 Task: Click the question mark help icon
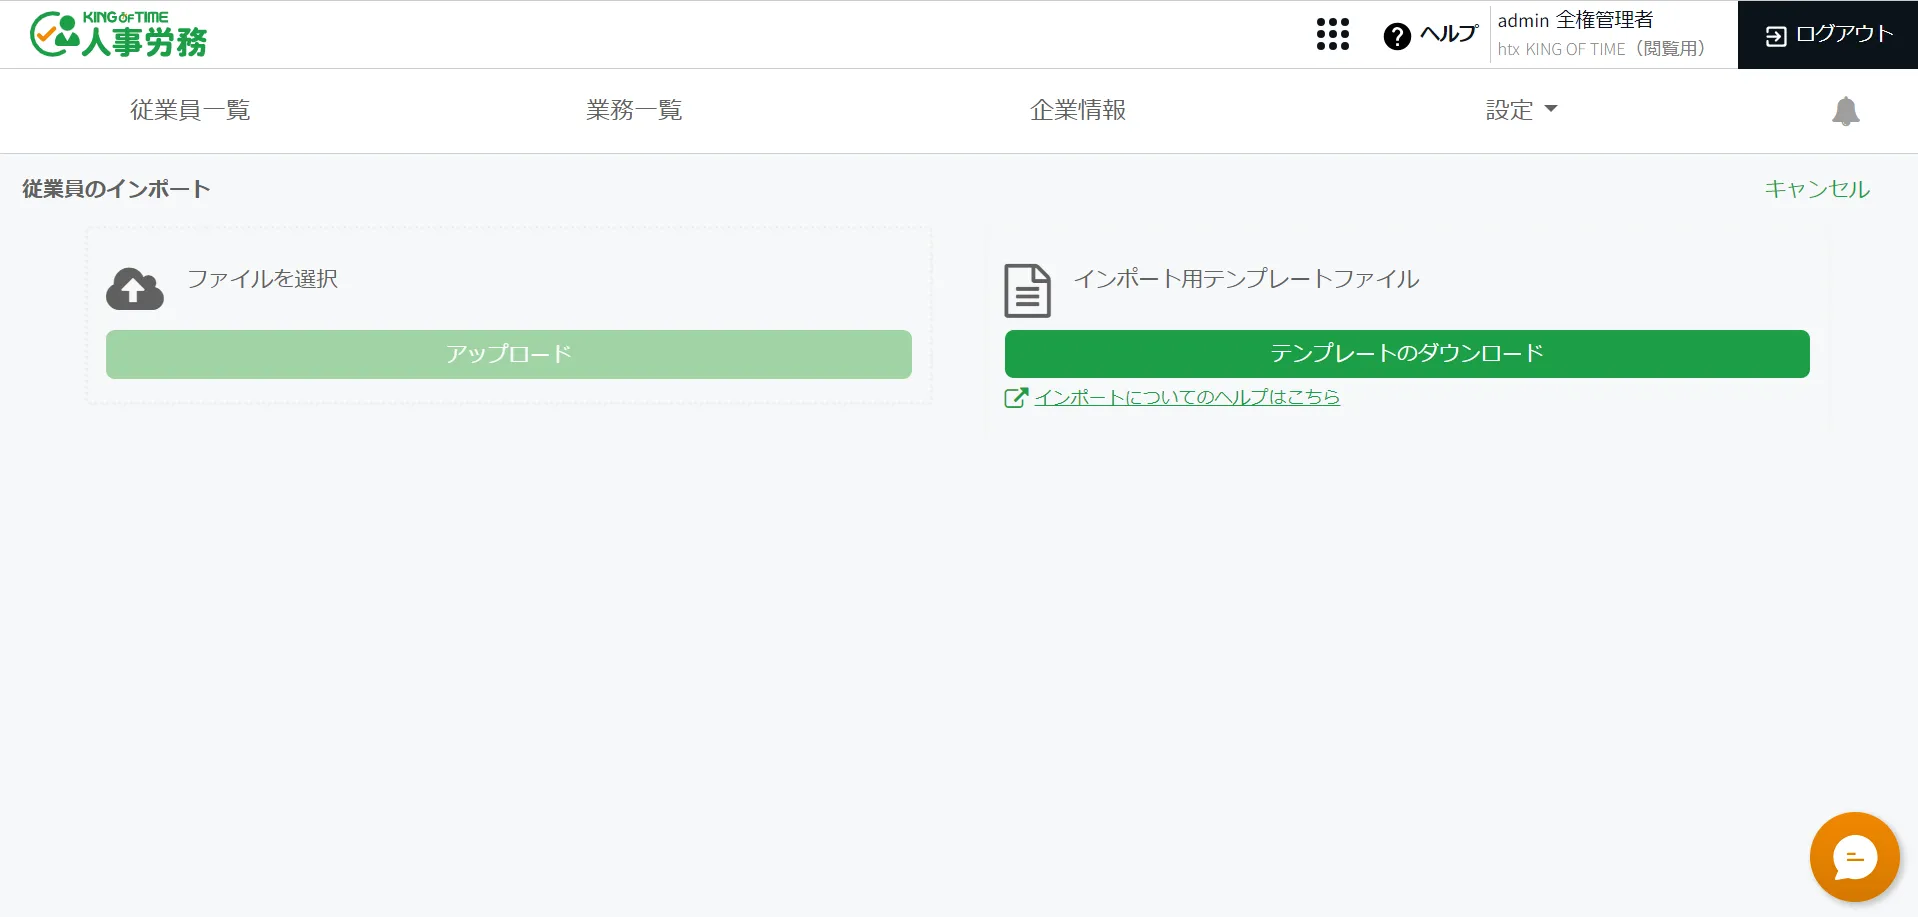click(1397, 36)
